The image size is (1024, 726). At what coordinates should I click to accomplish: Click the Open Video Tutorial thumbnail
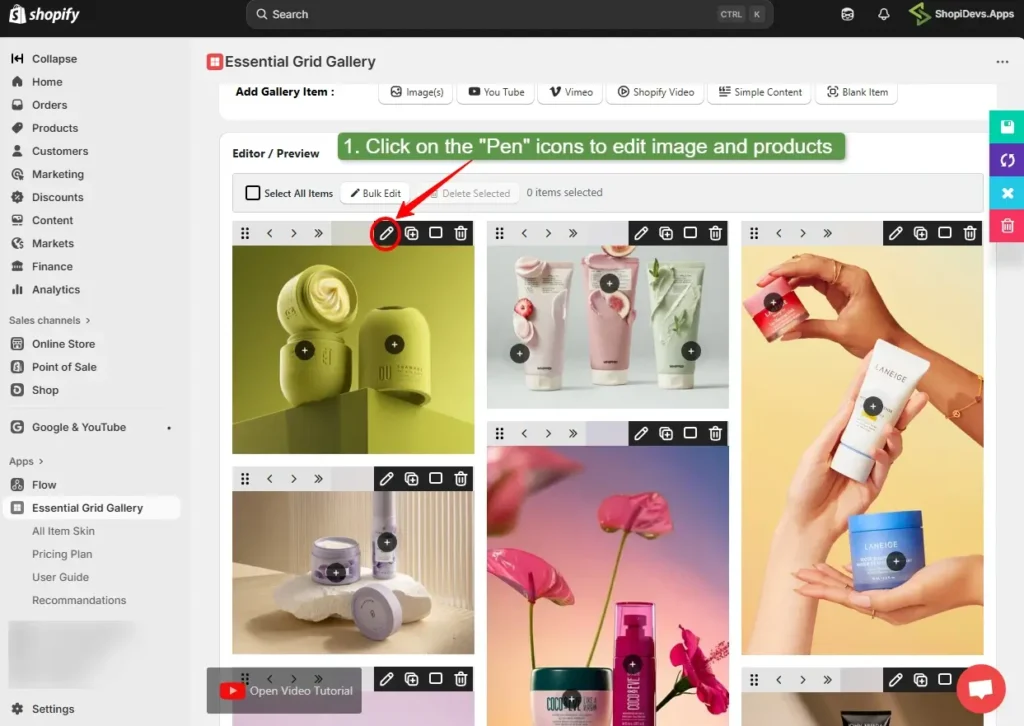283,690
